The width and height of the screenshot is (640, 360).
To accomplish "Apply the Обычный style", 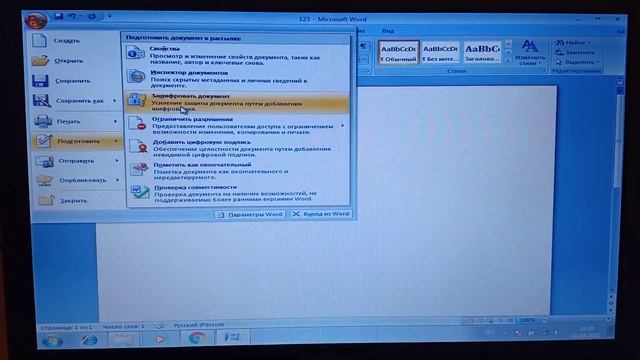I will (x=398, y=52).
